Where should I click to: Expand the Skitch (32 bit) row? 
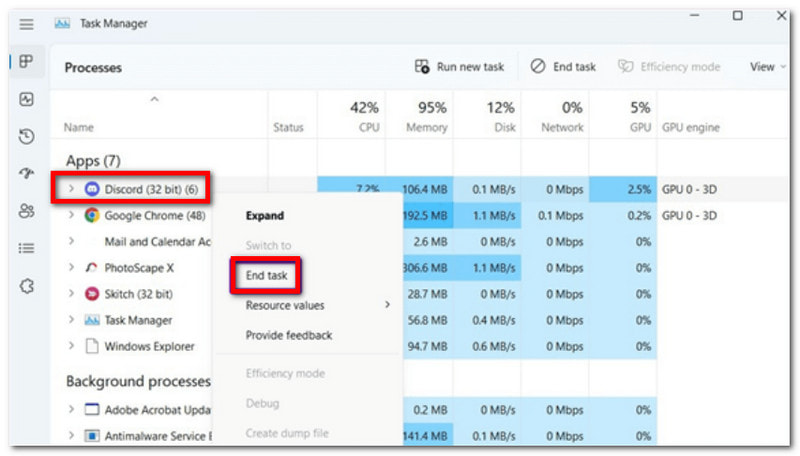pyautogui.click(x=71, y=294)
